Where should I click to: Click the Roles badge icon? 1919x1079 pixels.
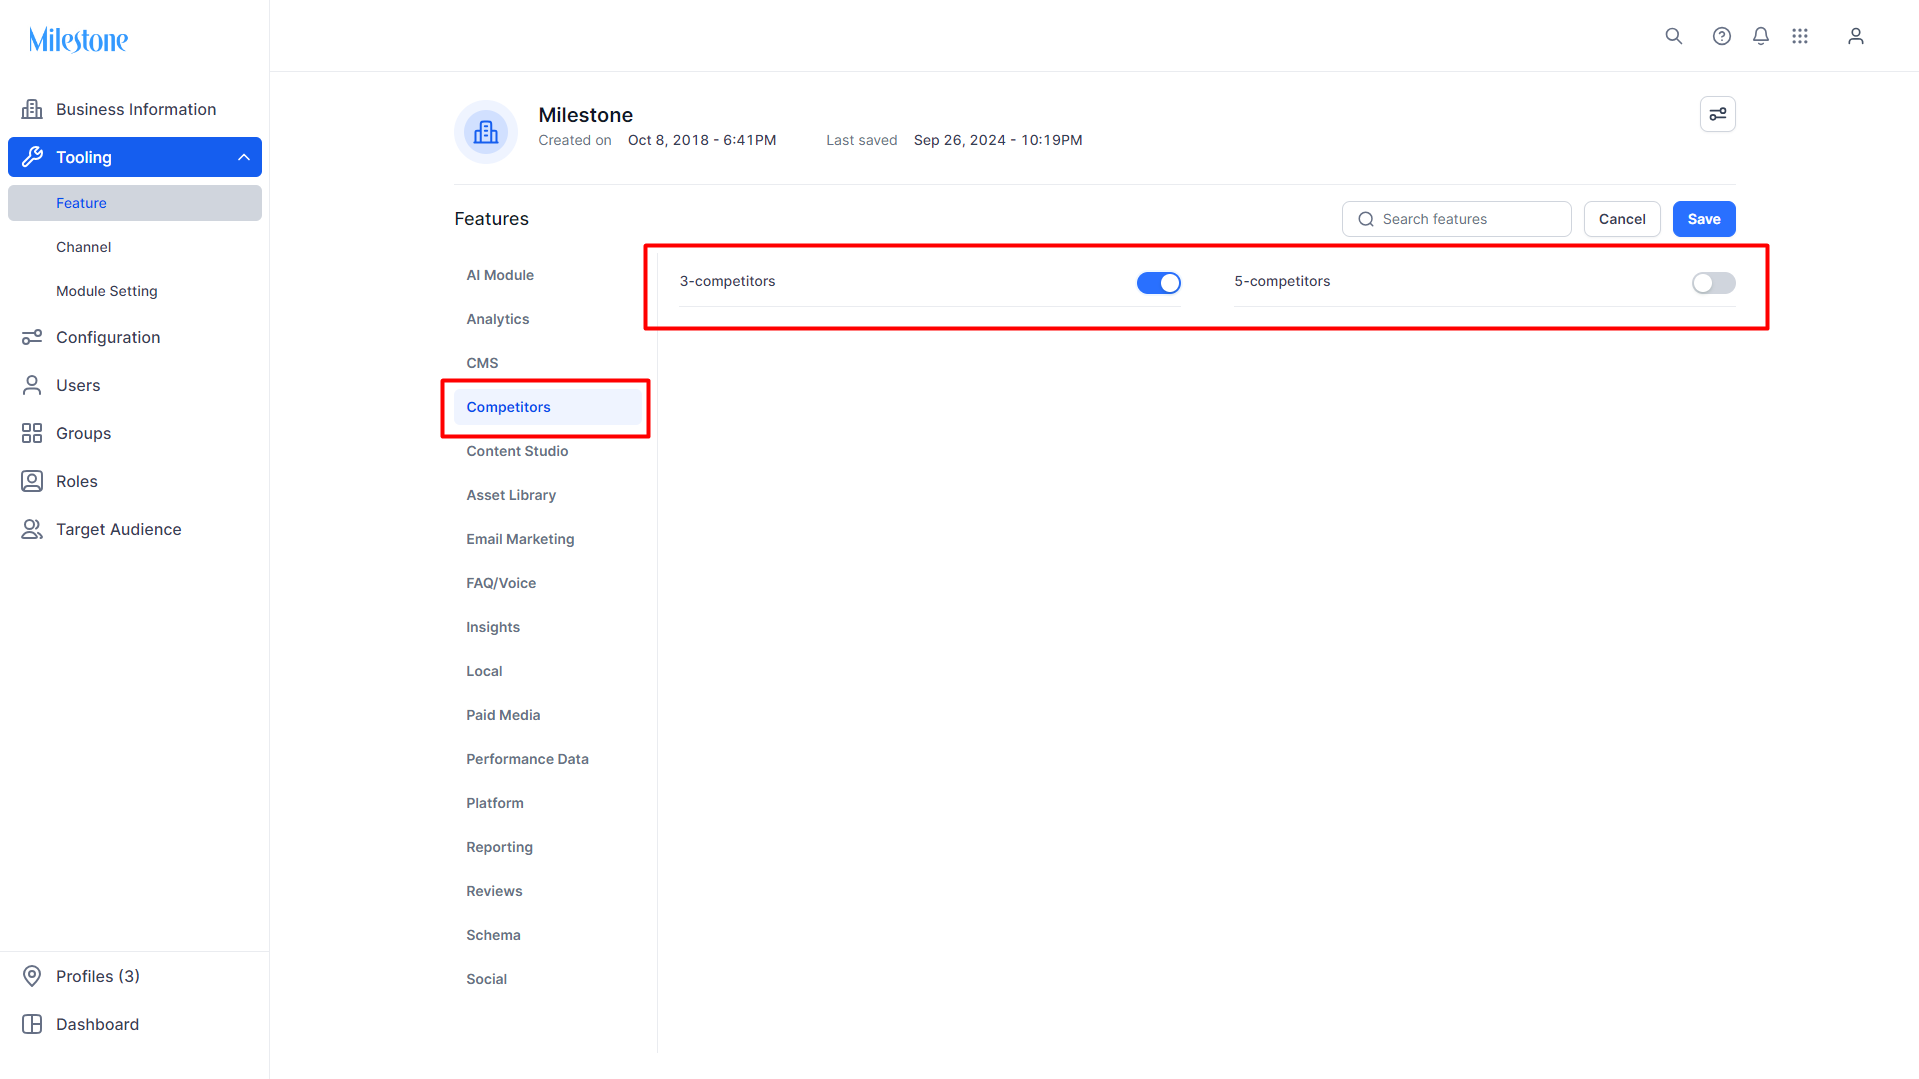pyautogui.click(x=32, y=481)
